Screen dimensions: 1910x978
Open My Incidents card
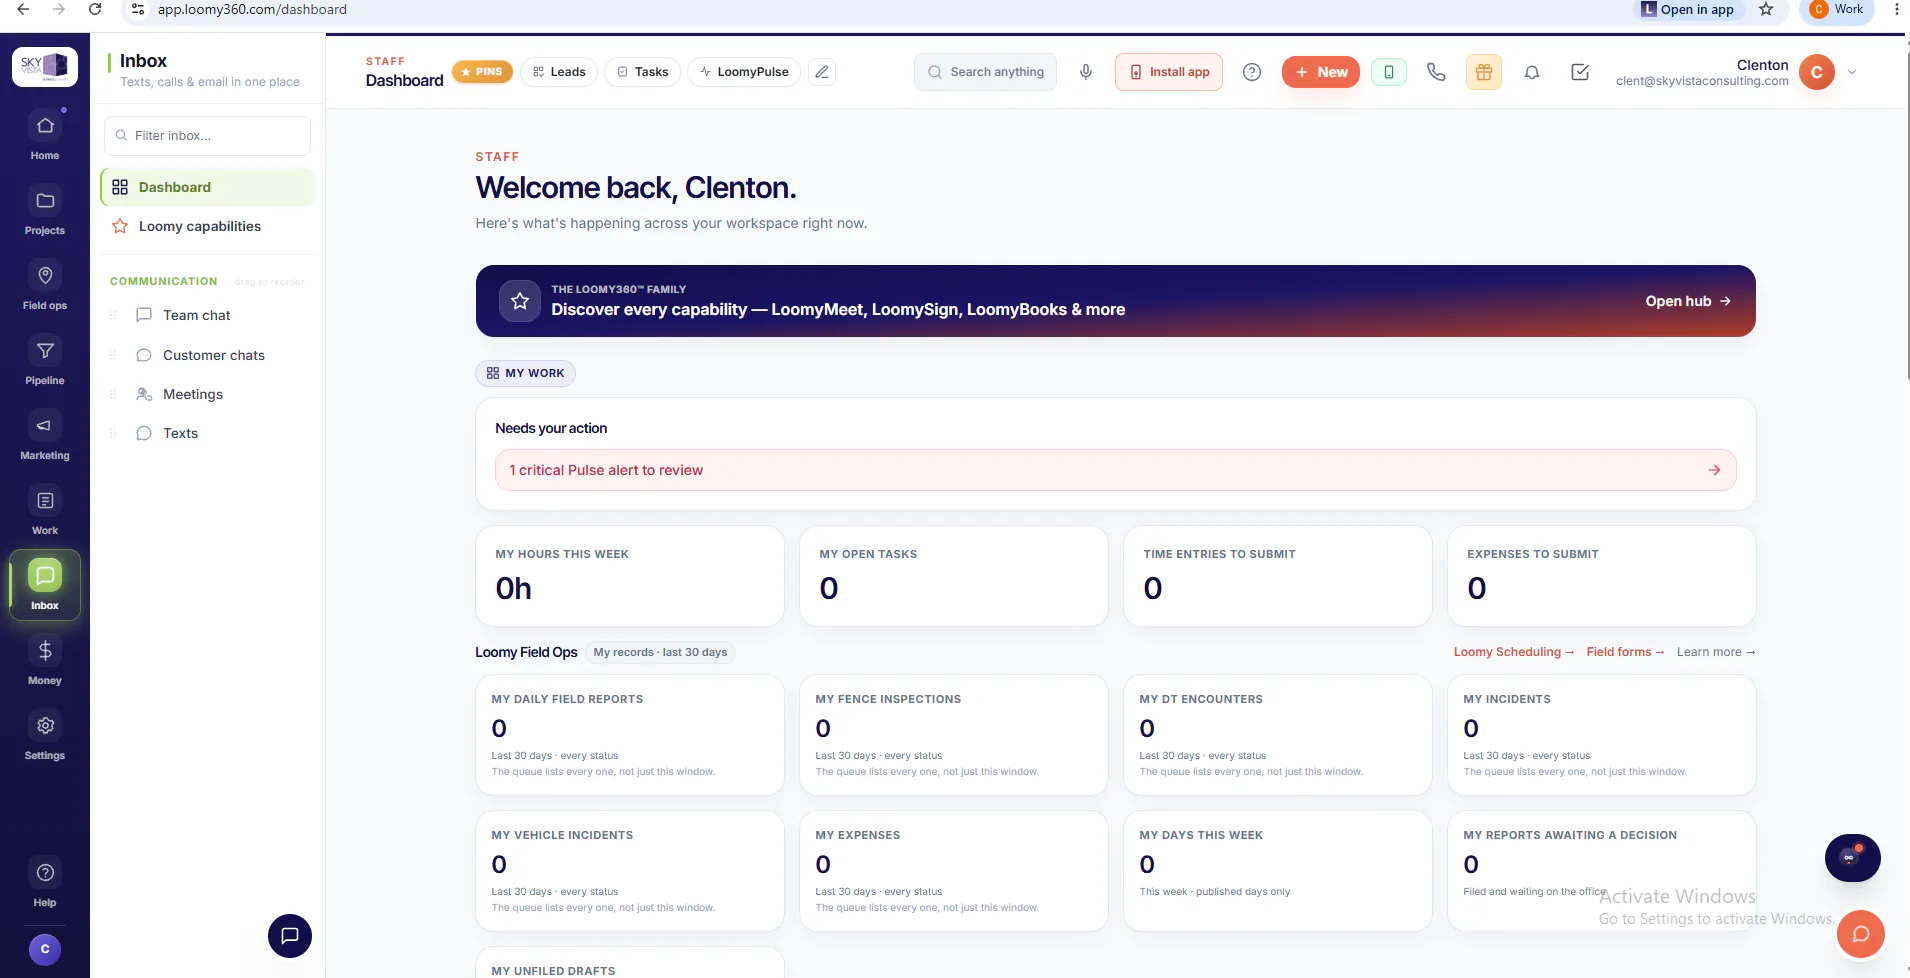[1602, 735]
